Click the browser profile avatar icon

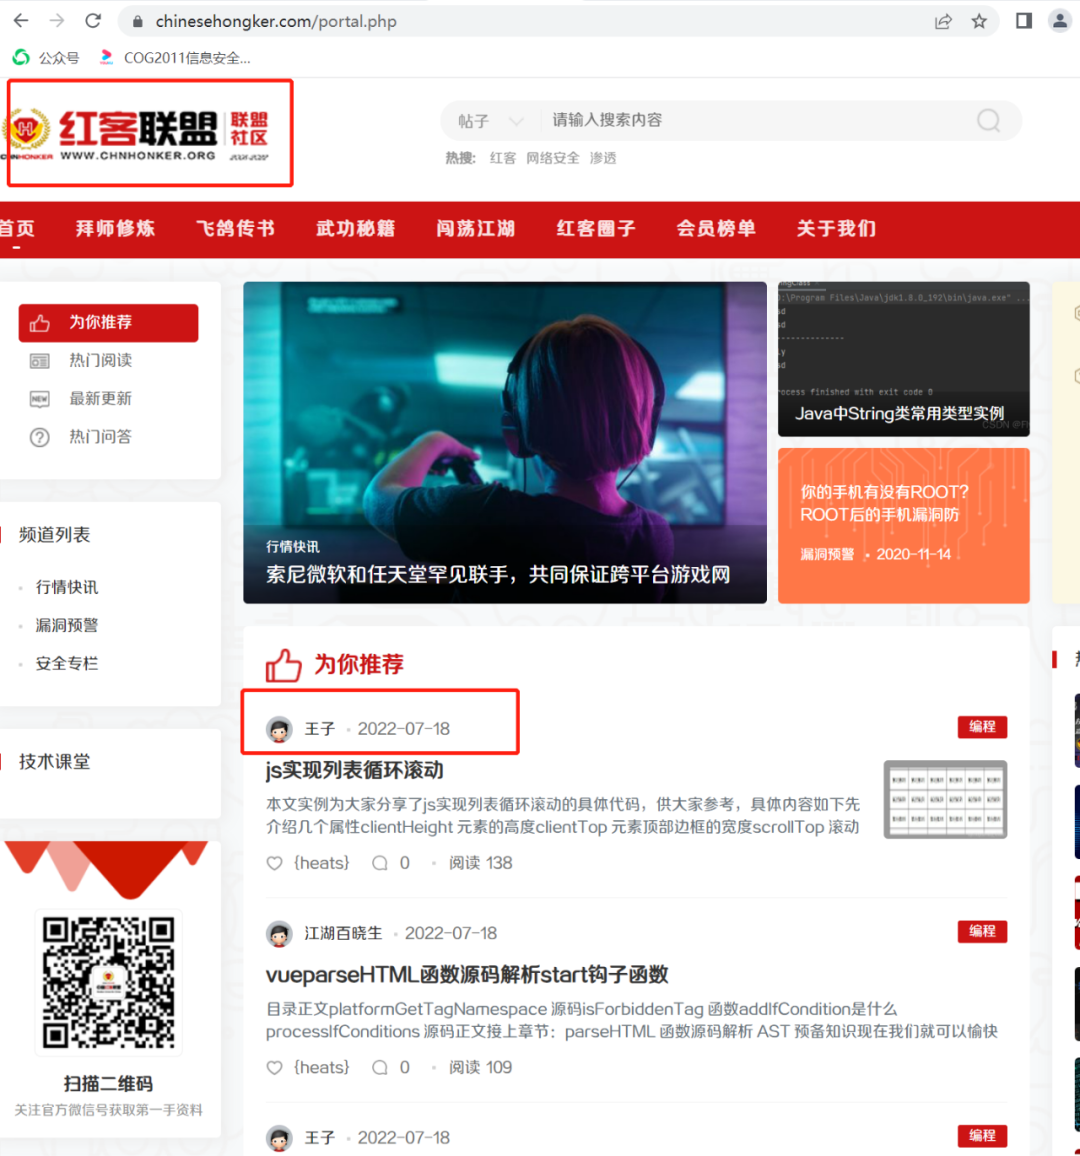(x=1060, y=21)
